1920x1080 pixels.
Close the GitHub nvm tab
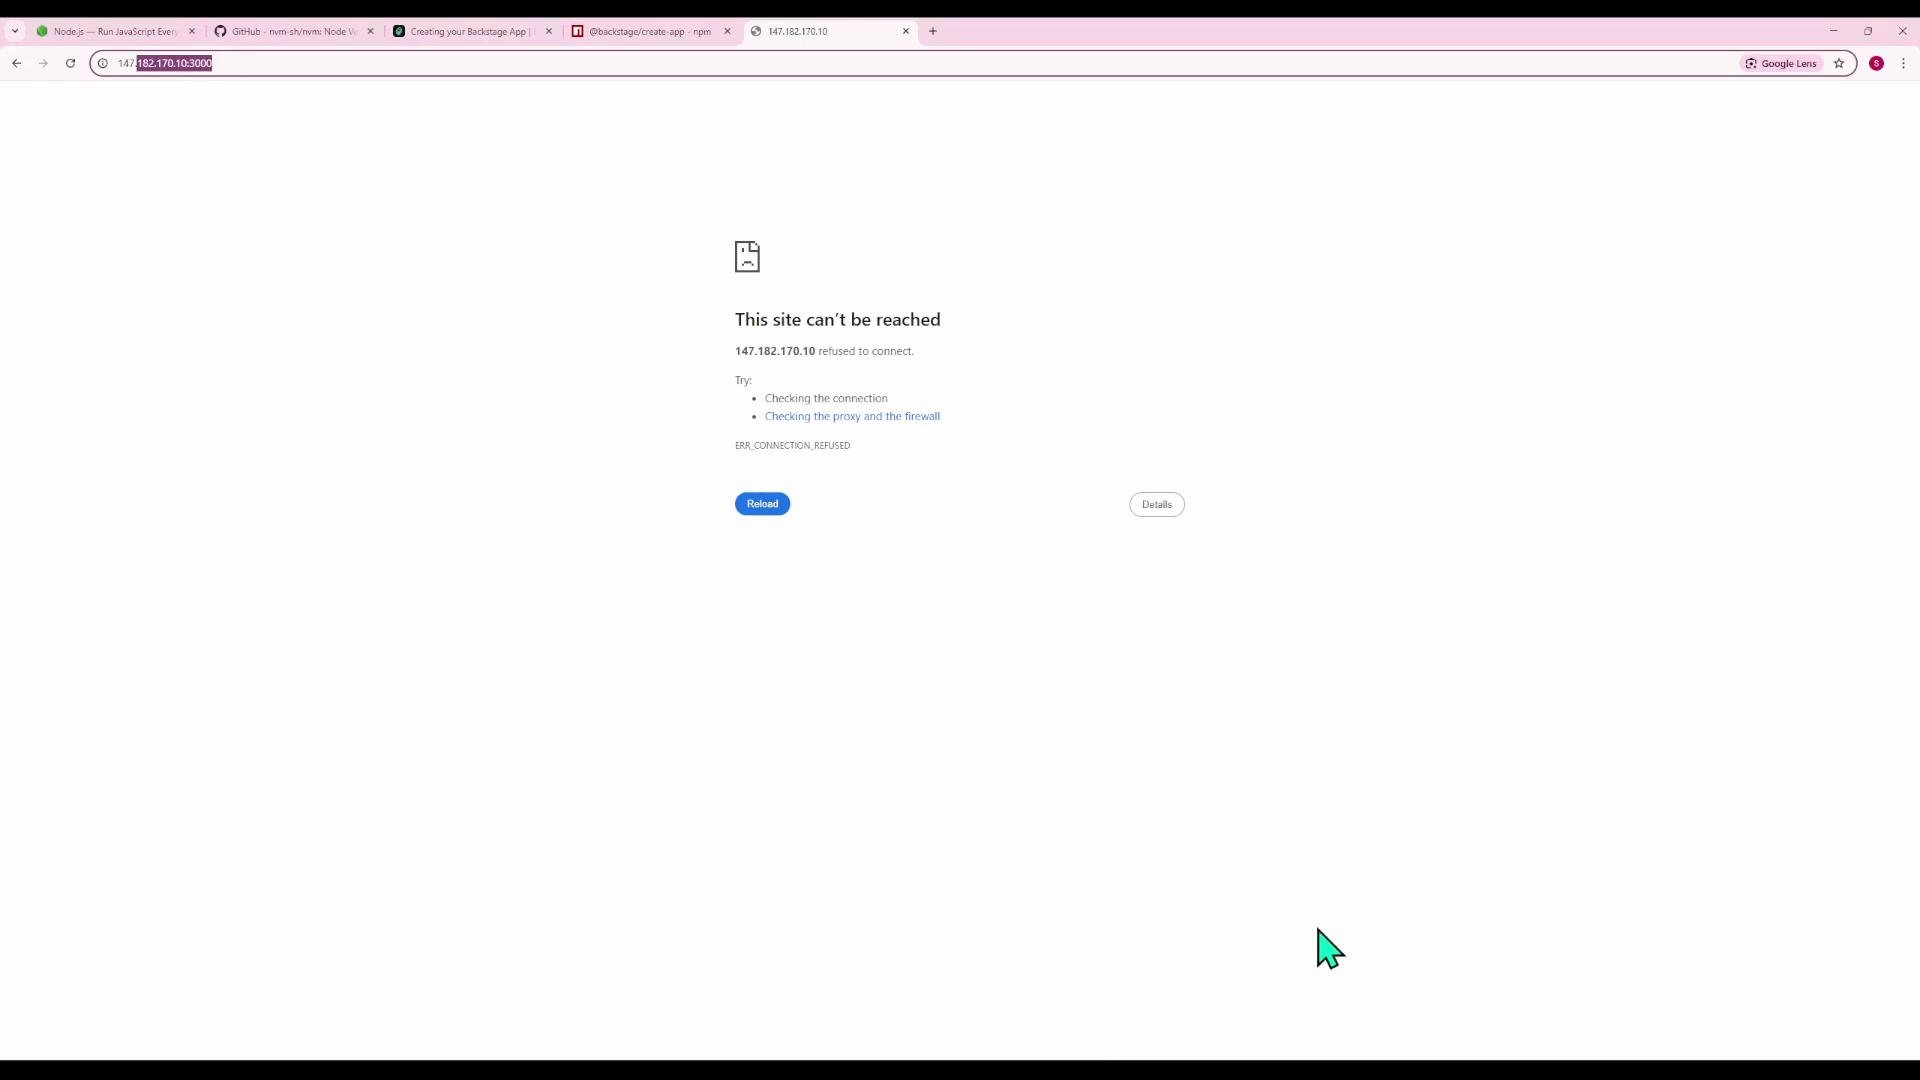(370, 31)
